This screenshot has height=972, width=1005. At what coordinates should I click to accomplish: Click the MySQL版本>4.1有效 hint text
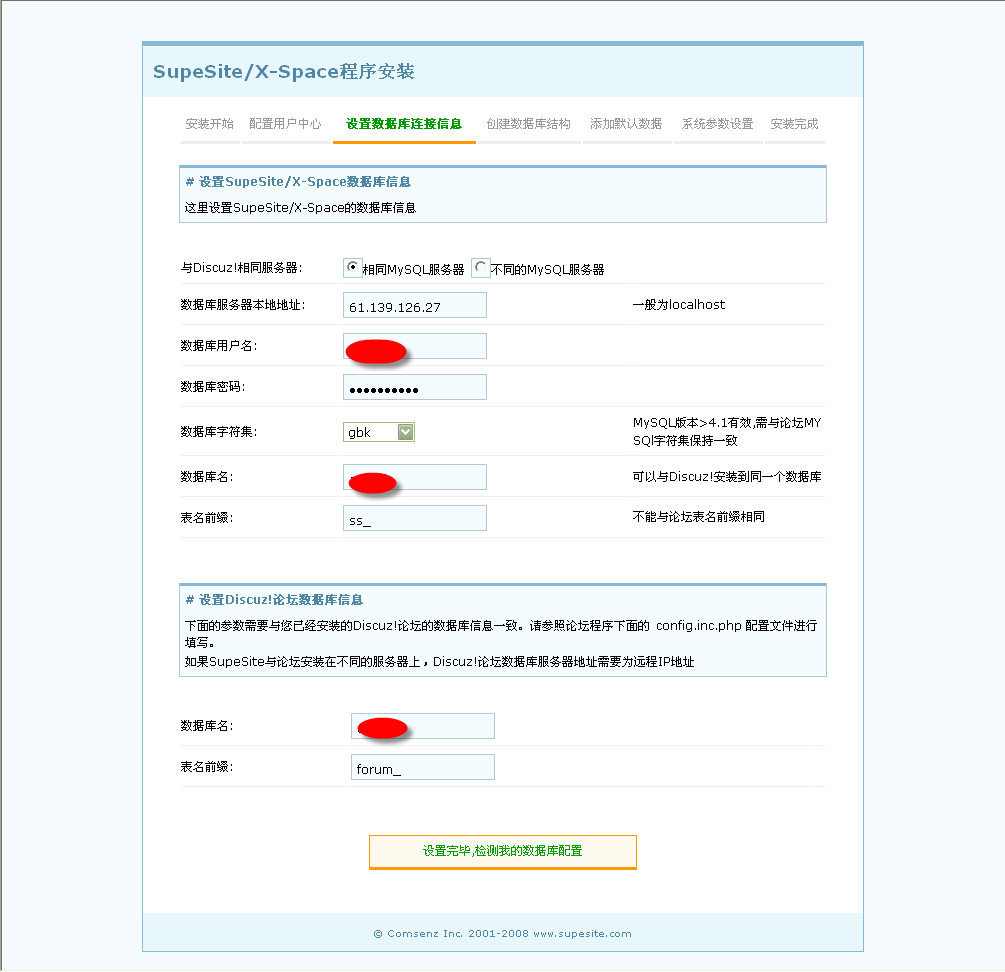tap(727, 431)
